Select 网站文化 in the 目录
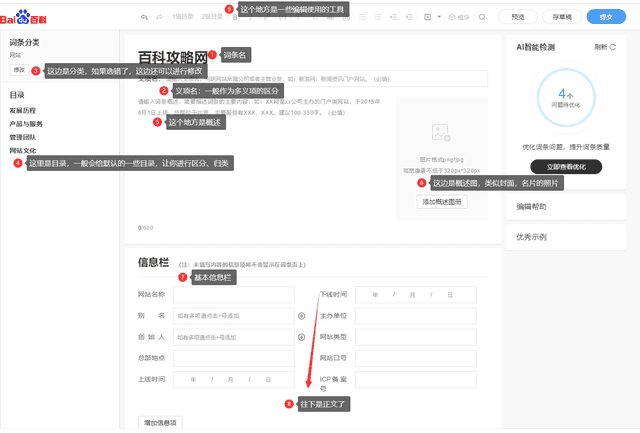The height and width of the screenshot is (433, 640). point(23,151)
